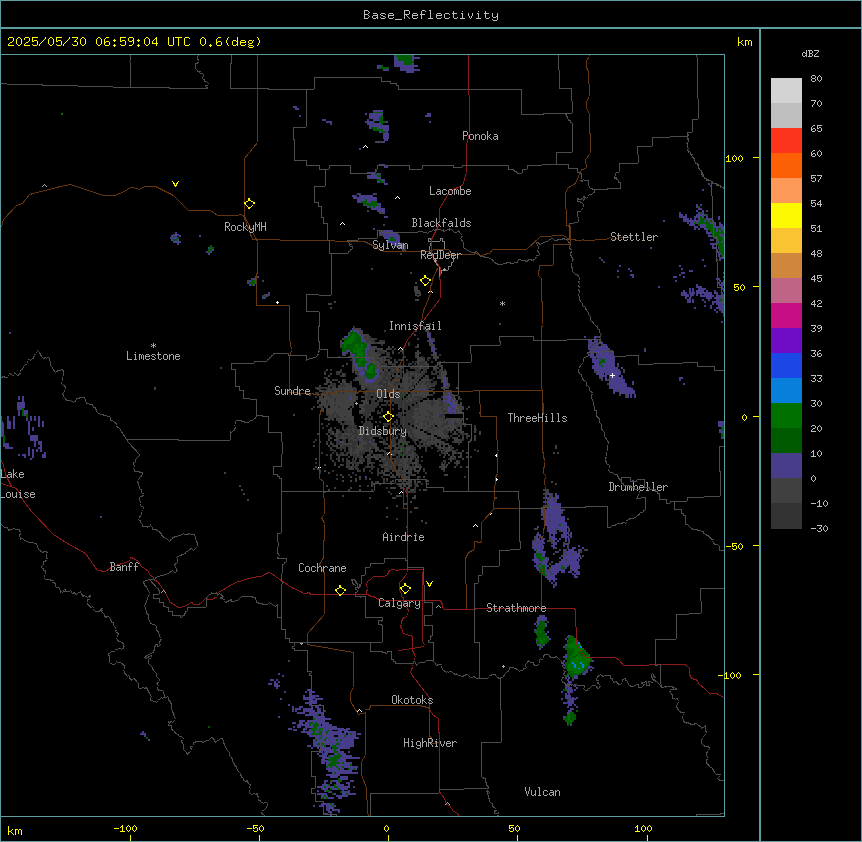The height and width of the screenshot is (842, 862).
Task: Click the Cochrane town label
Action: (x=322, y=568)
